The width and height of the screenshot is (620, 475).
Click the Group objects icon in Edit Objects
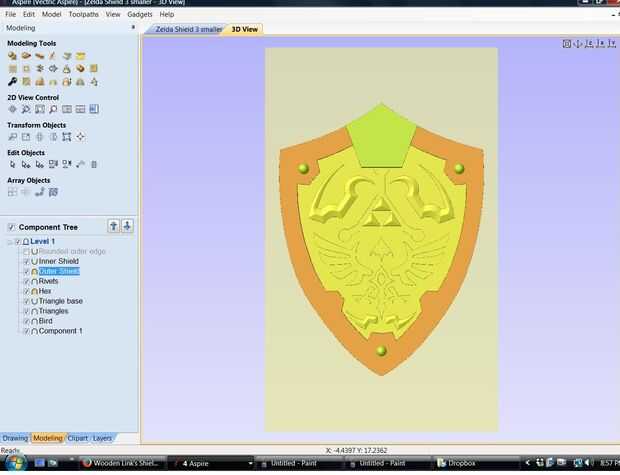53,165
